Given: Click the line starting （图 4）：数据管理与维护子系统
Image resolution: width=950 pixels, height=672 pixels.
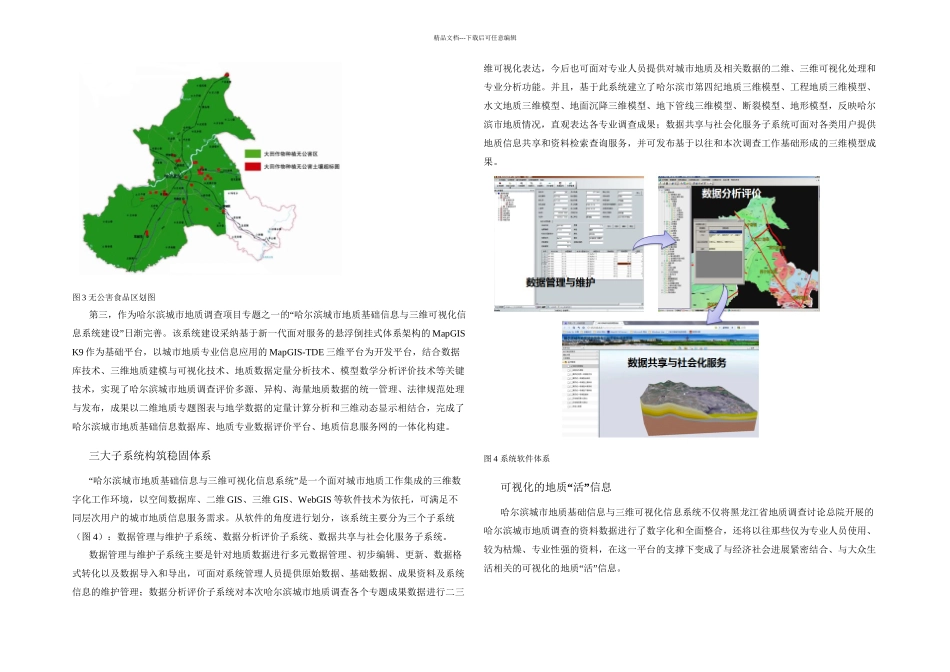Looking at the screenshot, I should (x=261, y=536).
